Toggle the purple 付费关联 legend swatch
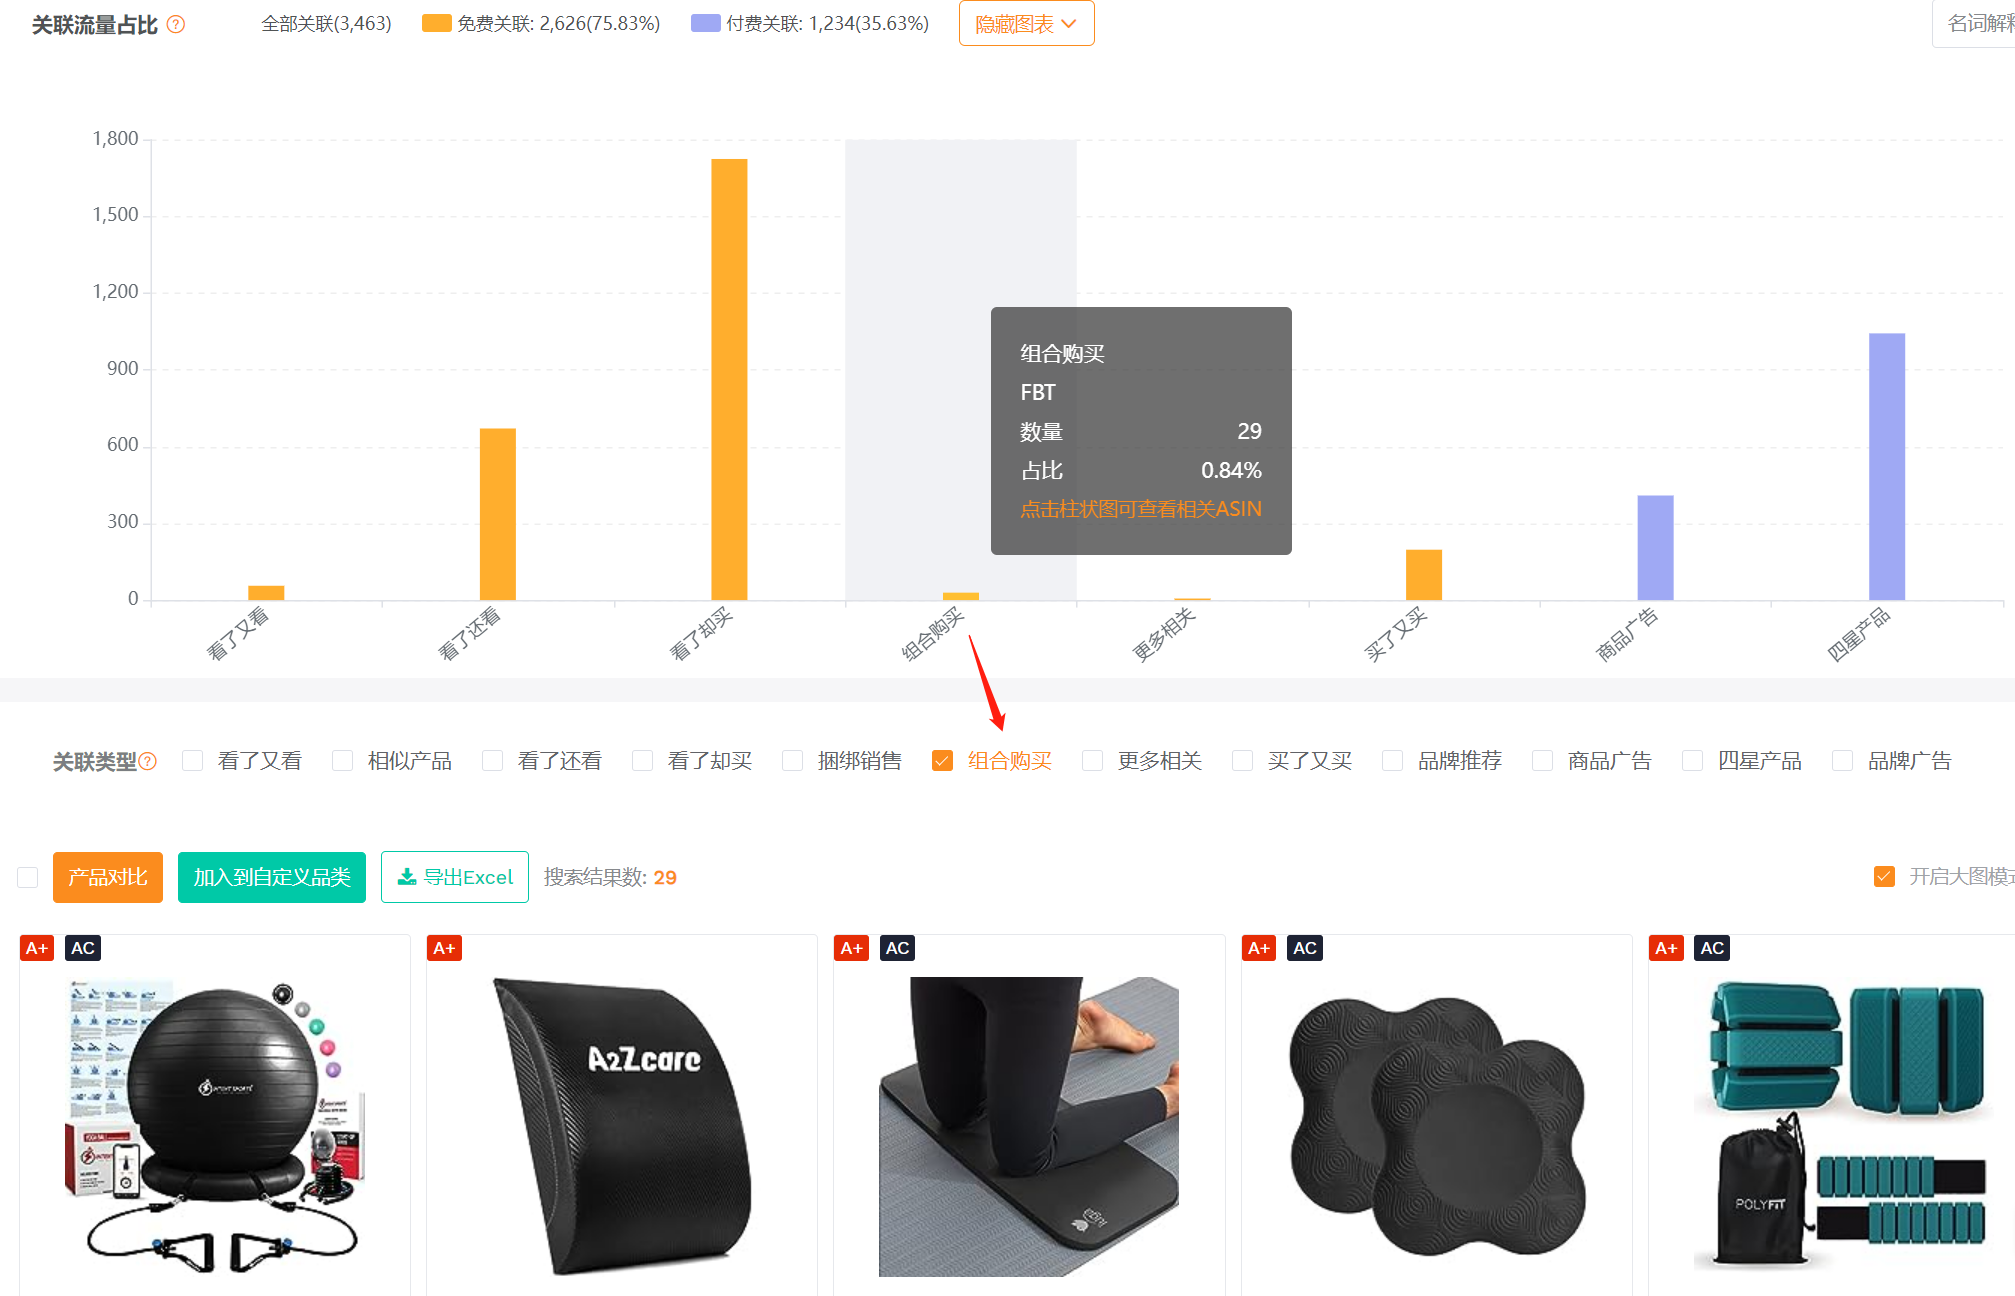The image size is (2015, 1296). tap(706, 23)
